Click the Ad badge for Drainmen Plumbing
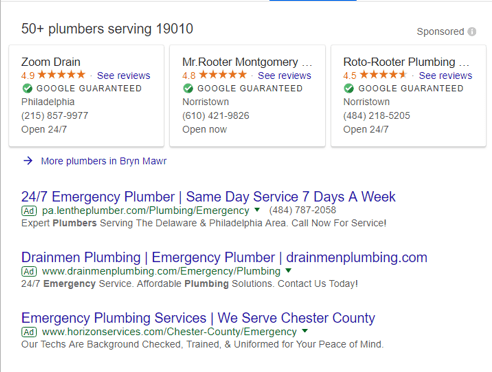 pos(29,271)
